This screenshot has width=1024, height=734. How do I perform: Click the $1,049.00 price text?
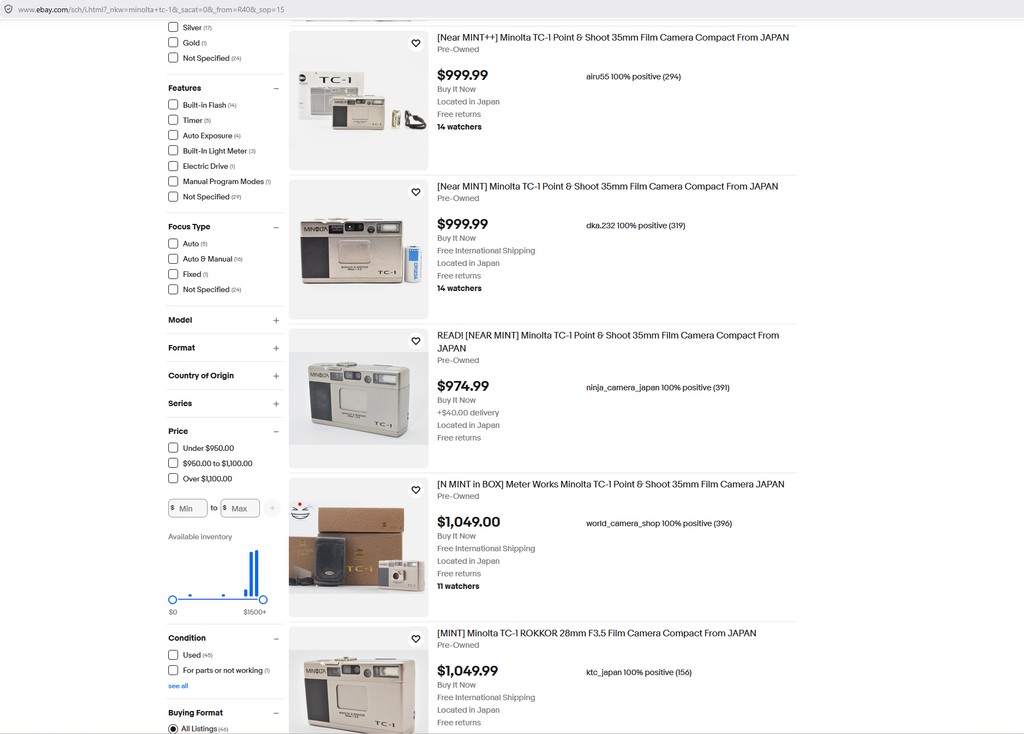click(x=468, y=522)
